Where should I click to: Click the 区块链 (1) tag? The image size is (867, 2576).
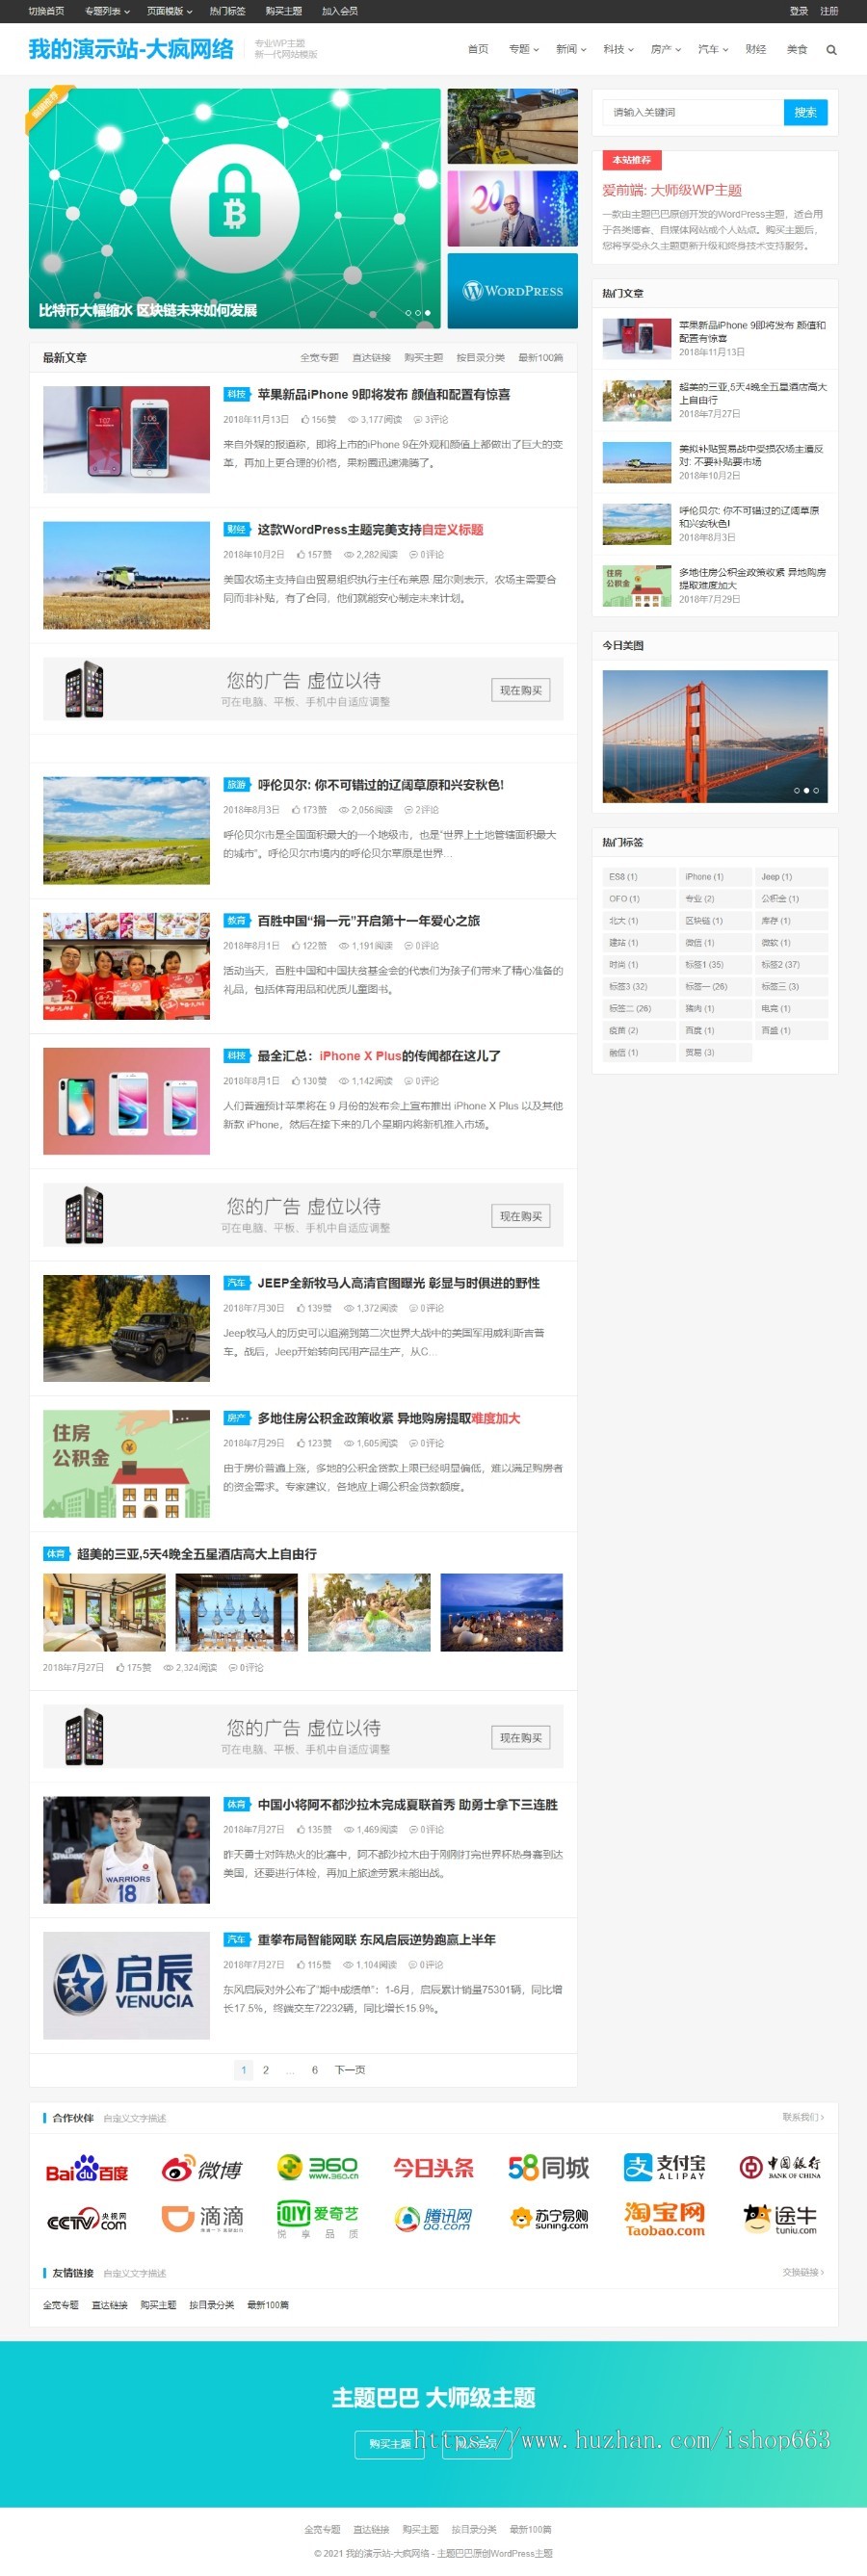click(715, 921)
